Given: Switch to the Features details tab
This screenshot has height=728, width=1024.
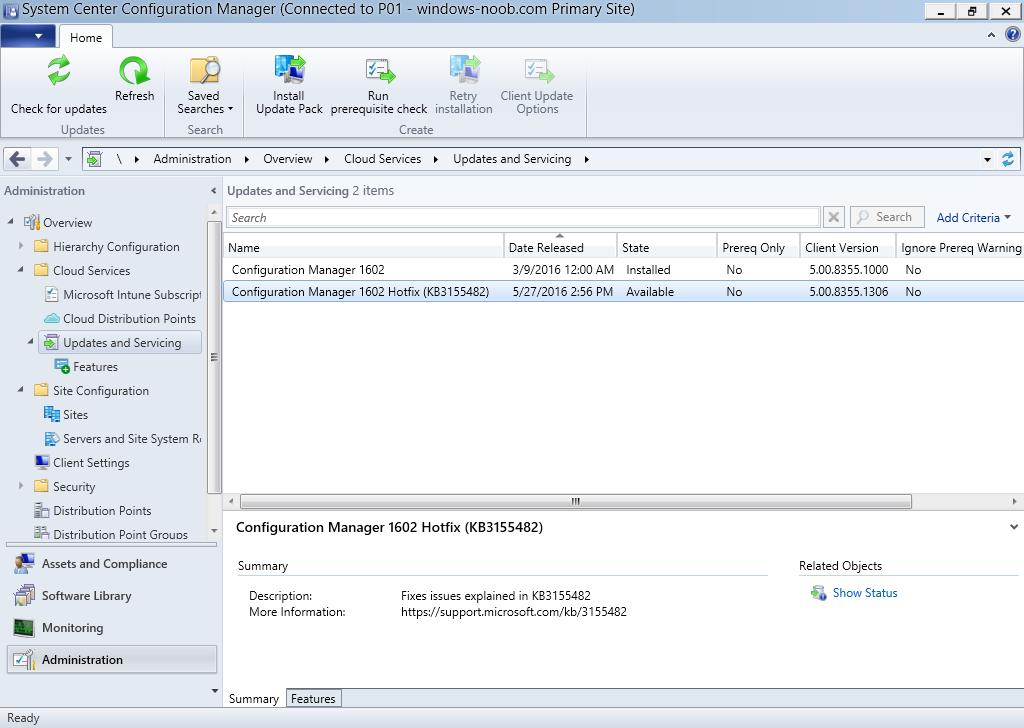Looking at the screenshot, I should 313,699.
